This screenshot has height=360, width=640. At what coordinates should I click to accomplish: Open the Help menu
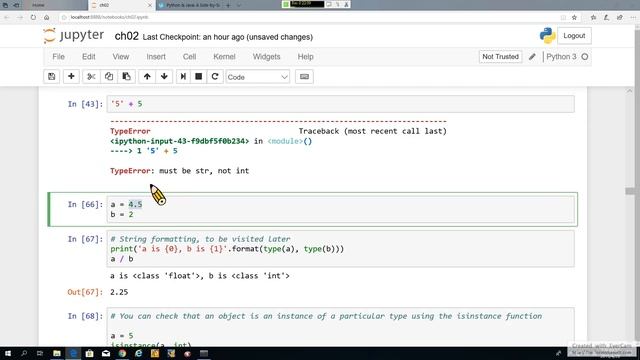click(305, 57)
